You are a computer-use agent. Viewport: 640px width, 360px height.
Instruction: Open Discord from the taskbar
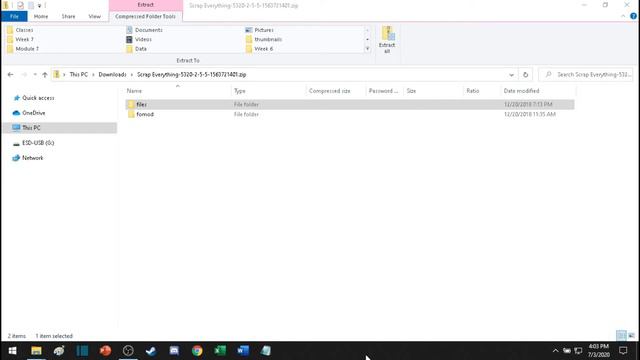pos(174,351)
